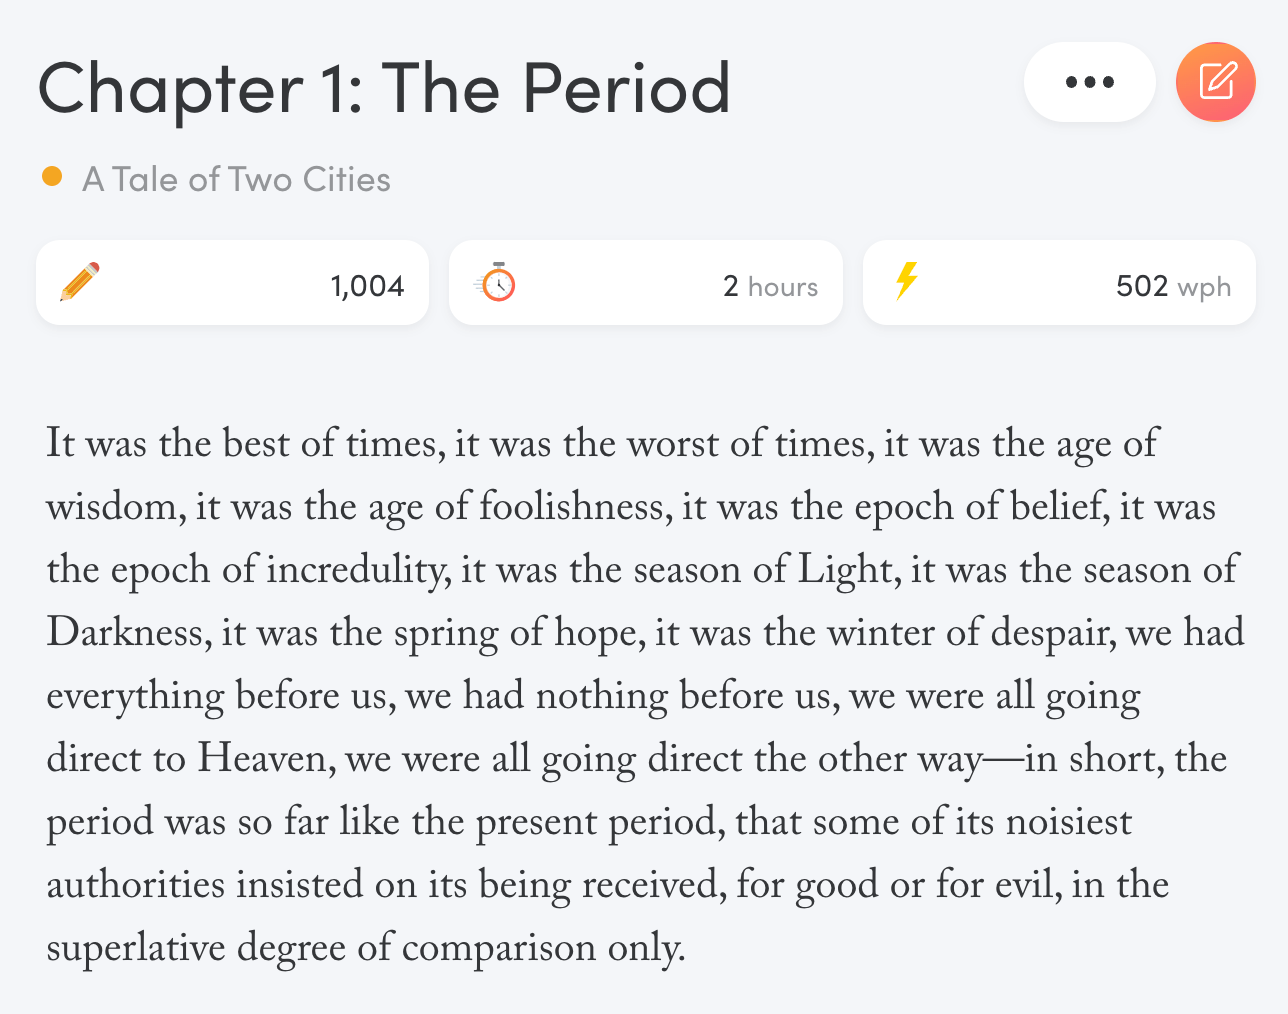Click the word Darkness in the text
Image resolution: width=1288 pixels, height=1014 pixels.
tap(125, 633)
